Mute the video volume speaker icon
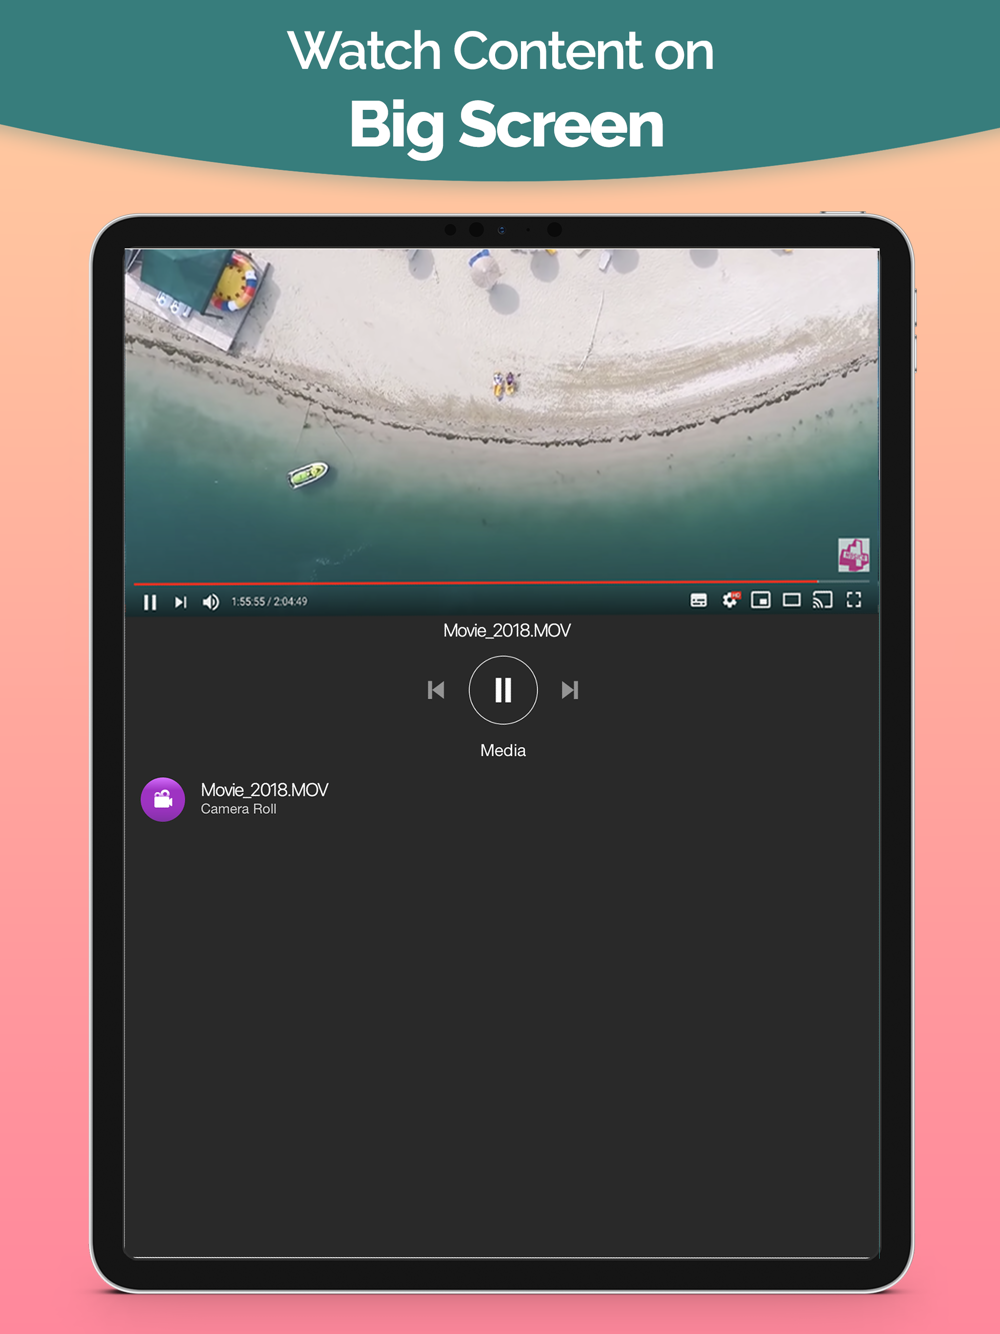This screenshot has width=1000, height=1334. [x=211, y=602]
